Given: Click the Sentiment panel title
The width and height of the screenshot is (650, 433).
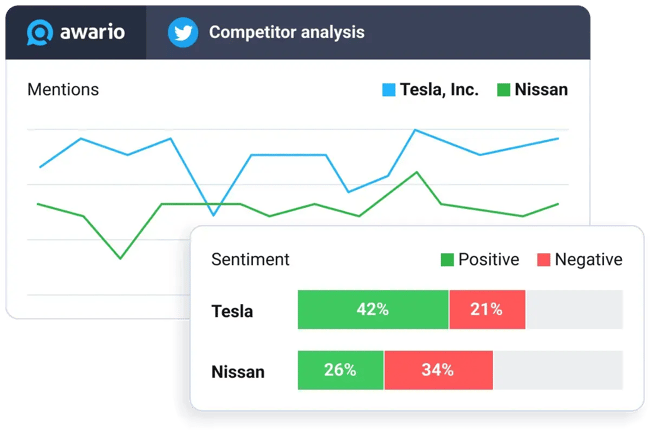Looking at the screenshot, I should click(250, 260).
